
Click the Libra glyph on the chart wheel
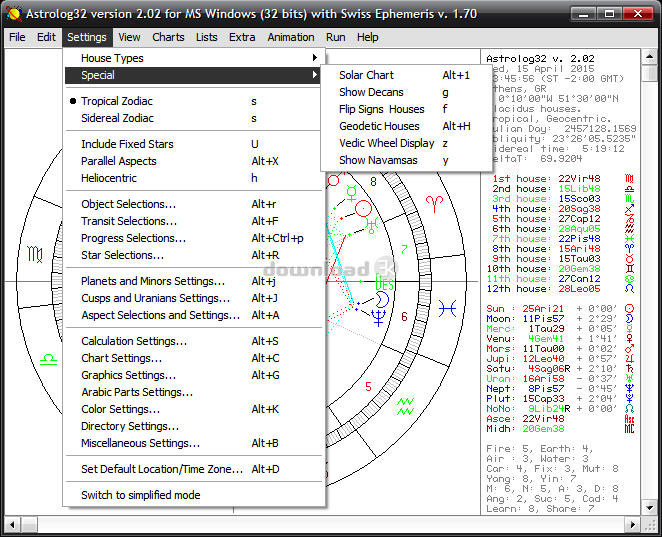48,360
